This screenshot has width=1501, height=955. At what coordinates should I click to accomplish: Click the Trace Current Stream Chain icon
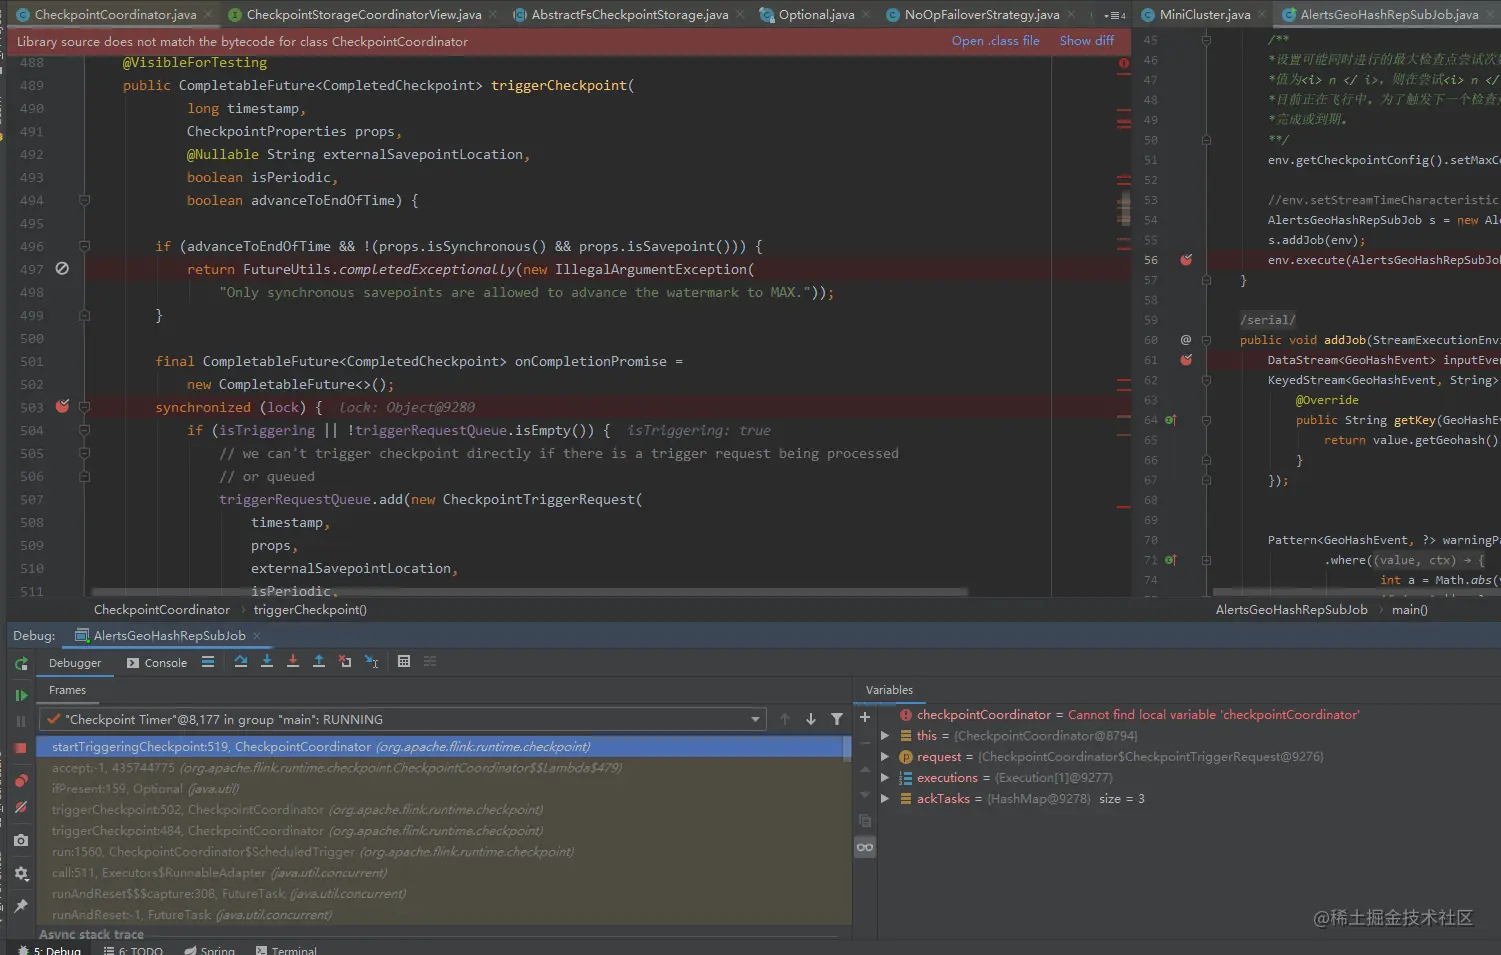click(x=430, y=661)
